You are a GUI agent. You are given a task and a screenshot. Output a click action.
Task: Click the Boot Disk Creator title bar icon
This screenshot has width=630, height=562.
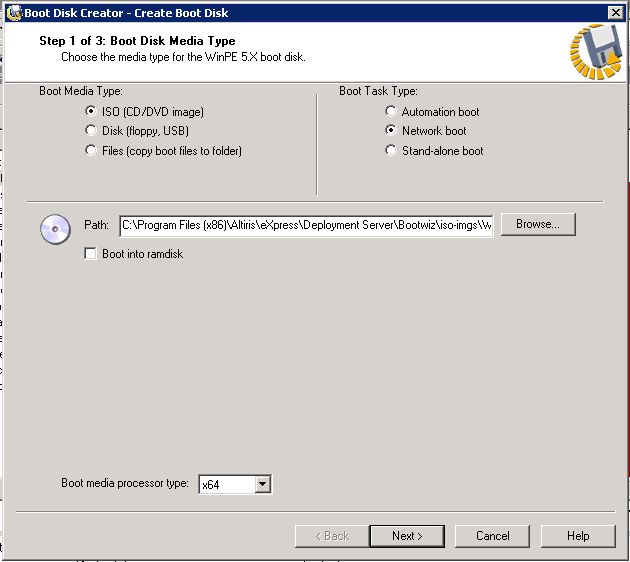[x=14, y=13]
